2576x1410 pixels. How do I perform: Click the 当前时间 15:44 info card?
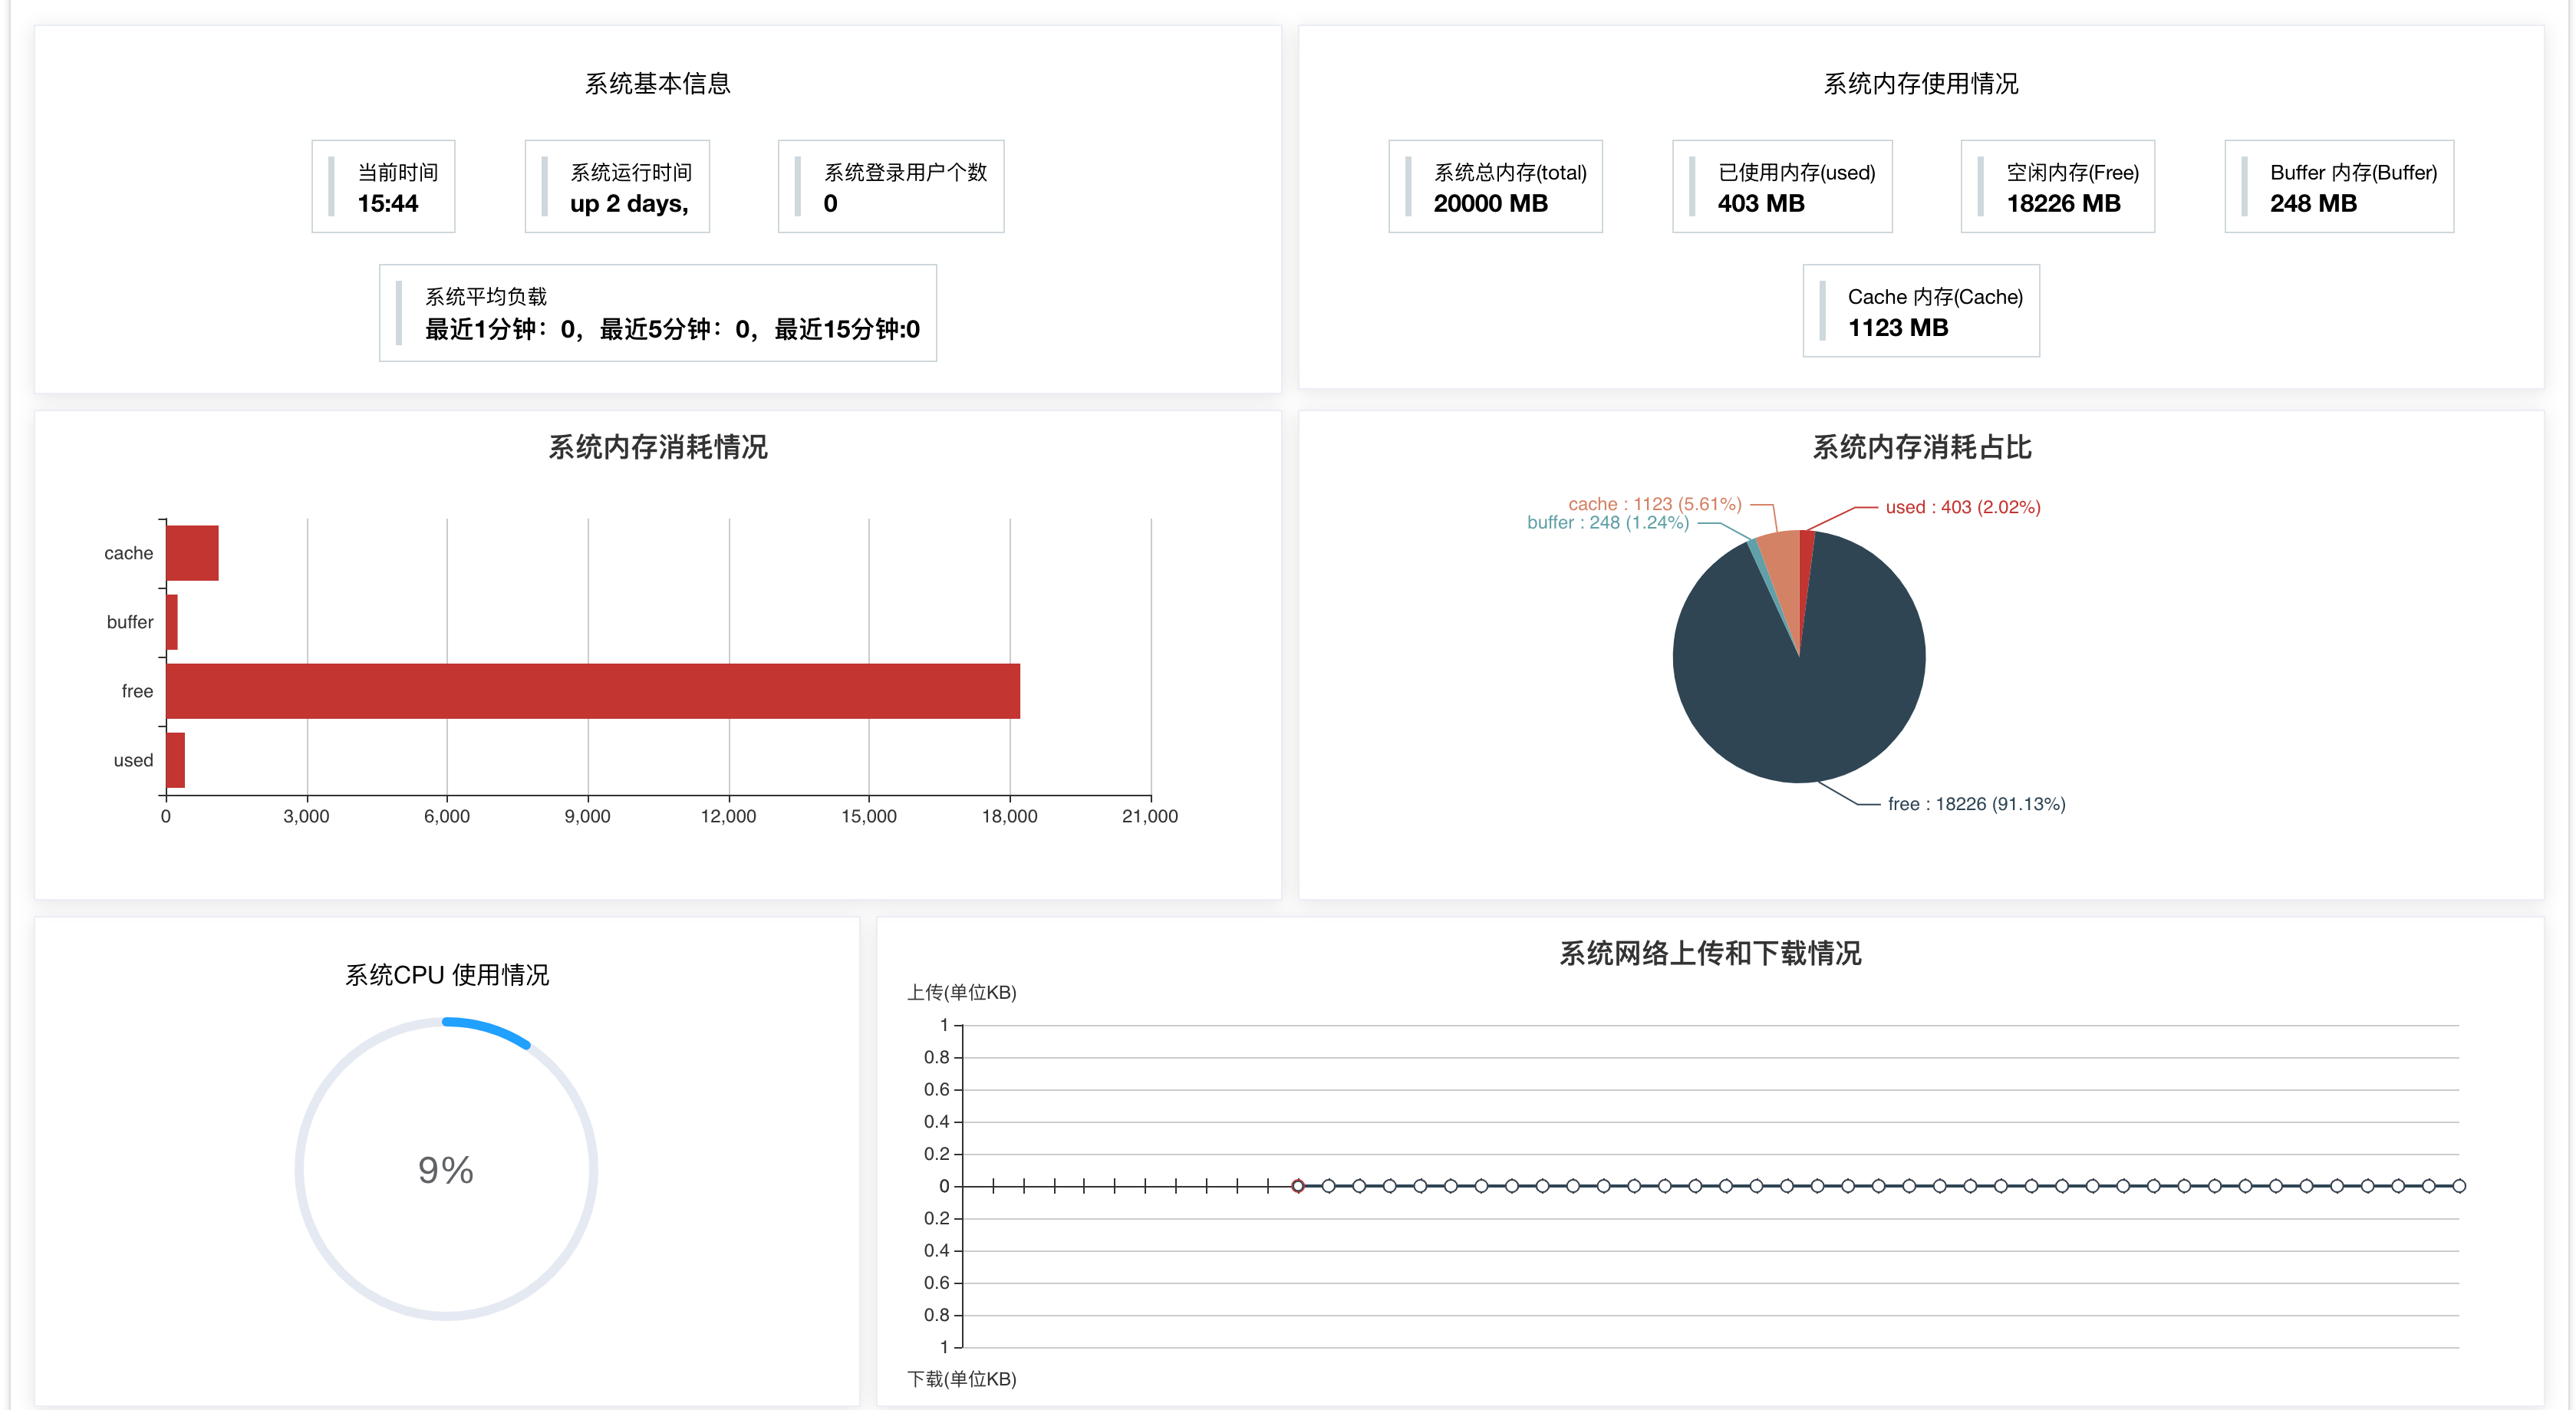coord(383,187)
